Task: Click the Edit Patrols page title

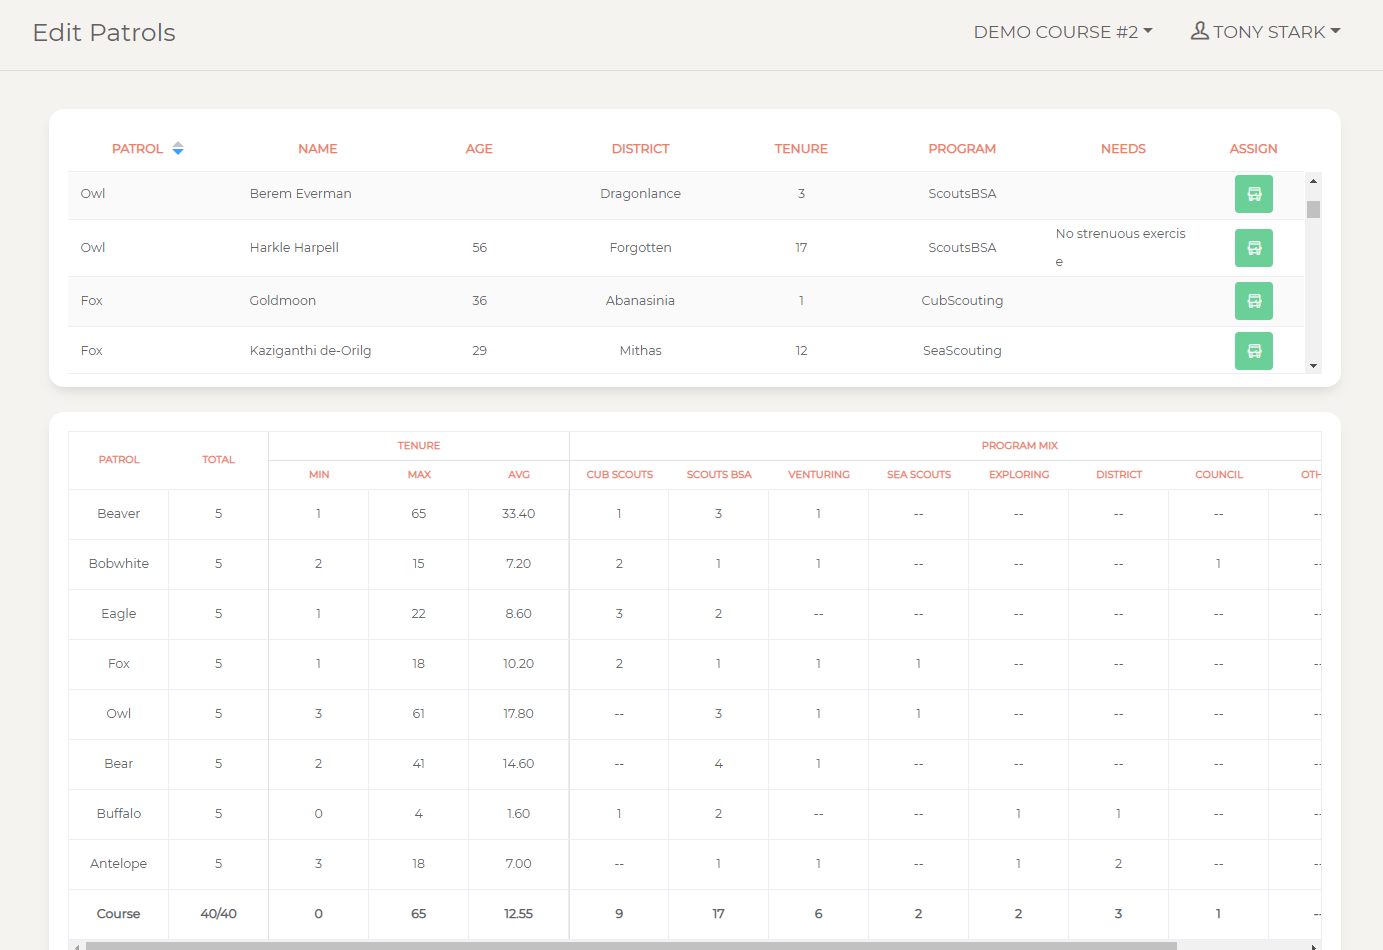Action: pos(104,33)
